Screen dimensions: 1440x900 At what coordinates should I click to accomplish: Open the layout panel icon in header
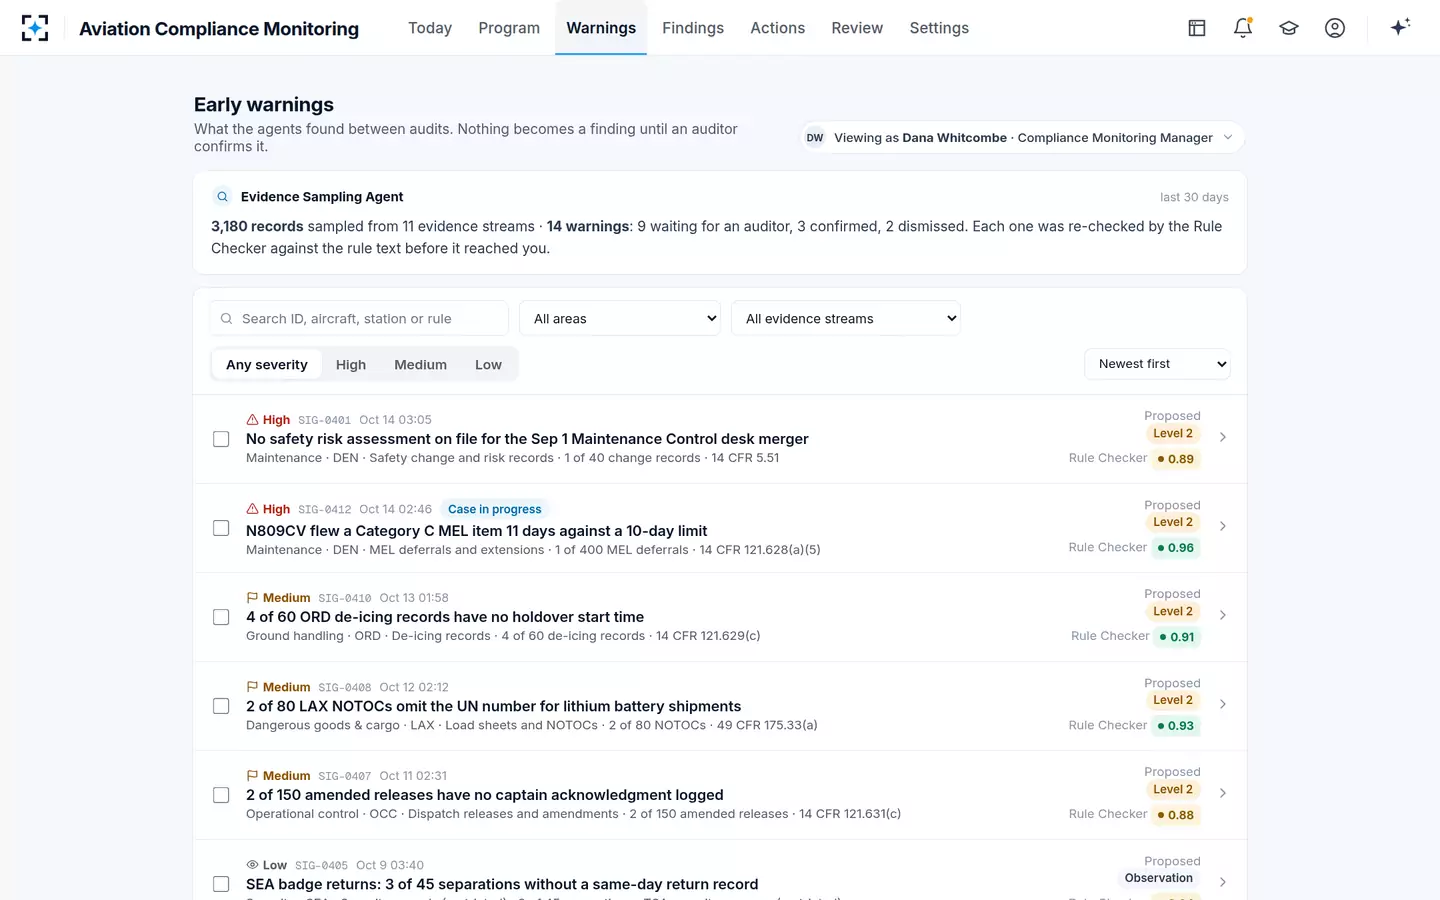pos(1197,28)
